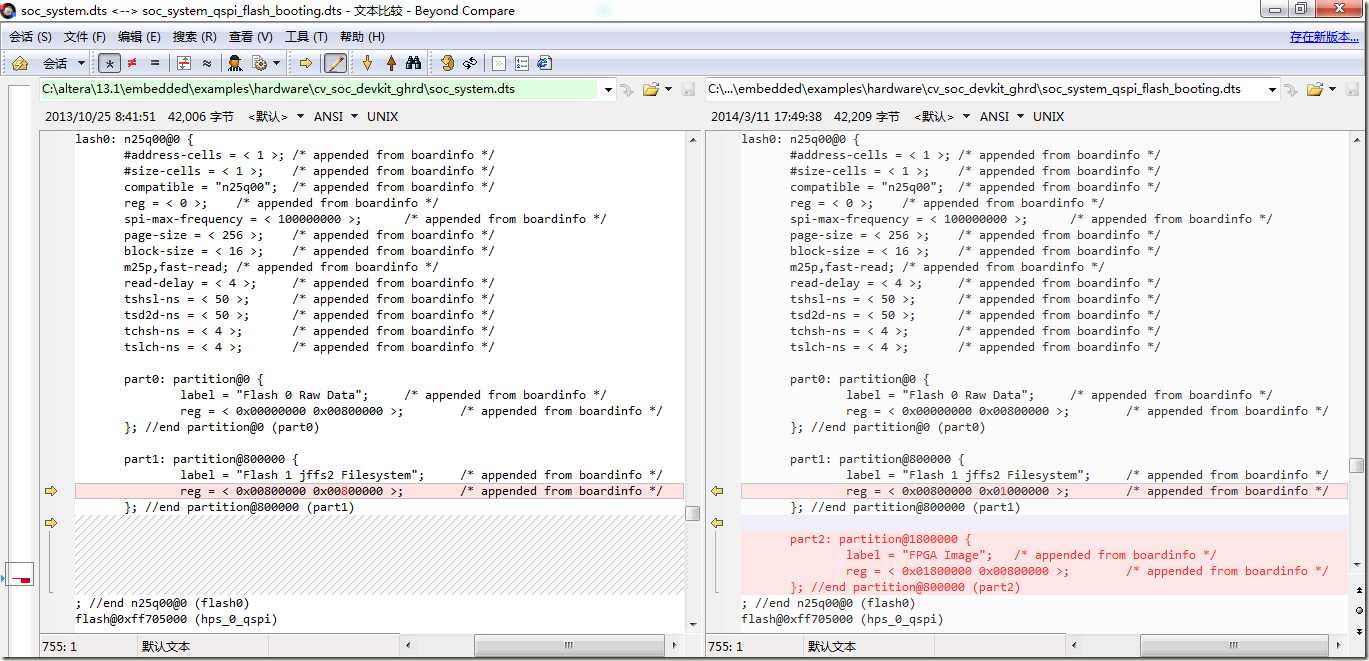Open the 会话 sessions dropdown in toolbar
1369x661 pixels.
tap(64, 63)
